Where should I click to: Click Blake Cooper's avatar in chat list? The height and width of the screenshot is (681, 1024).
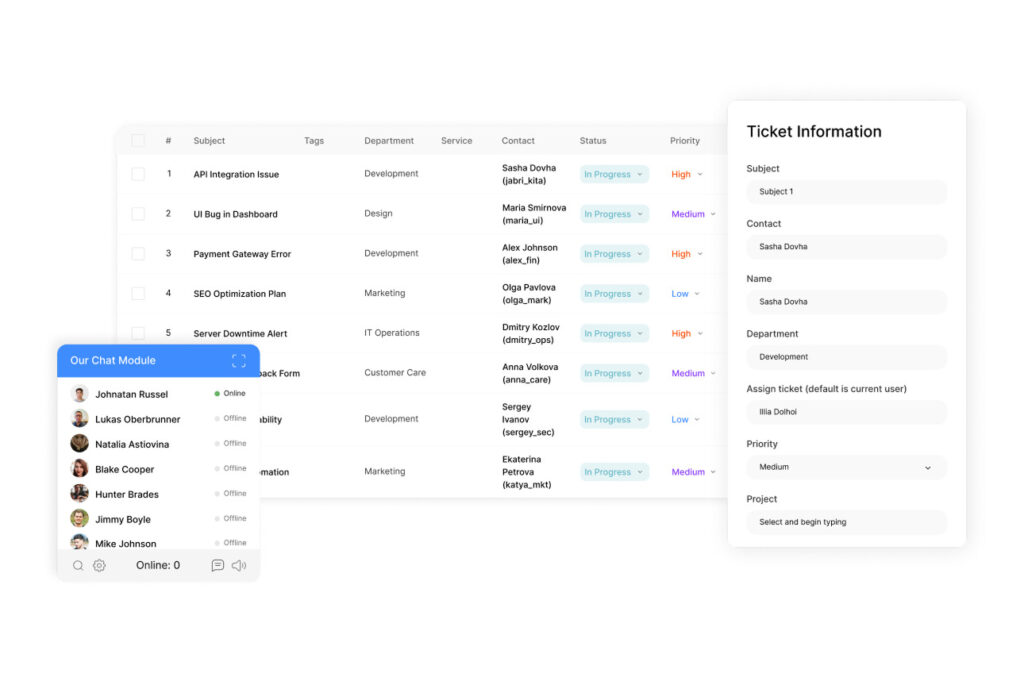pyautogui.click(x=79, y=469)
